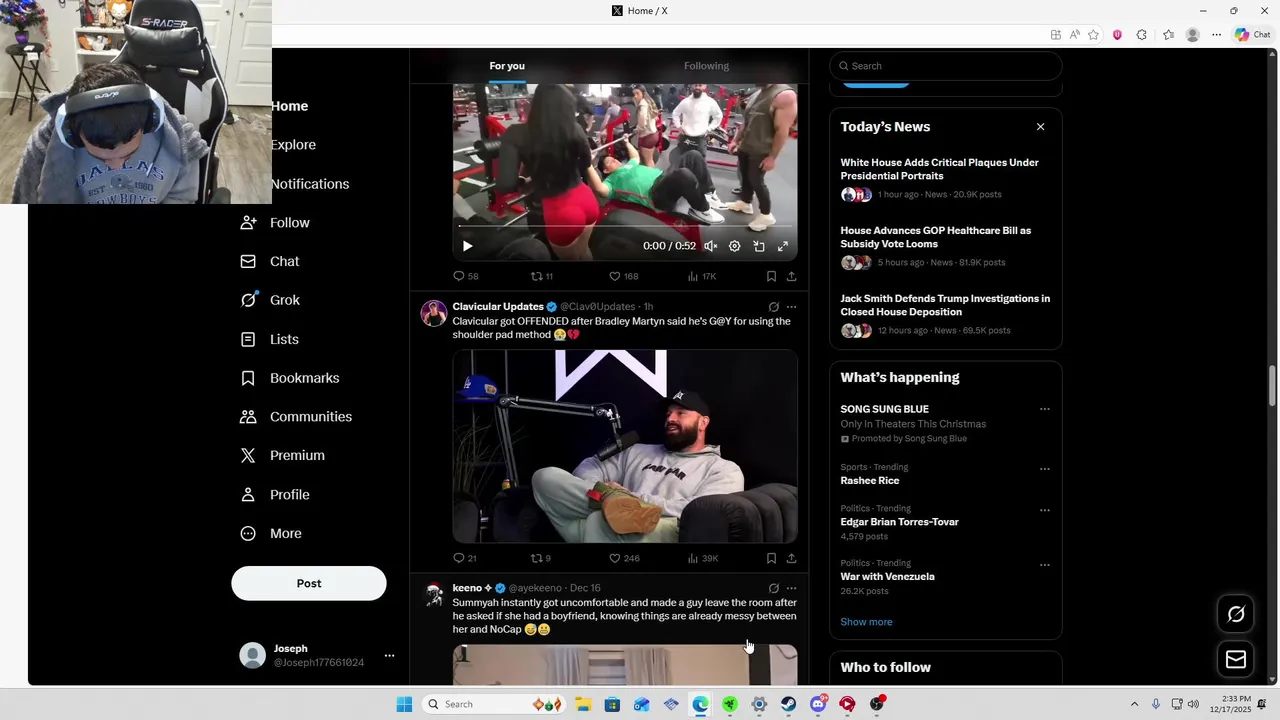Open Lists in sidebar
Screen dimensions: 1280x720
[x=270, y=339]
